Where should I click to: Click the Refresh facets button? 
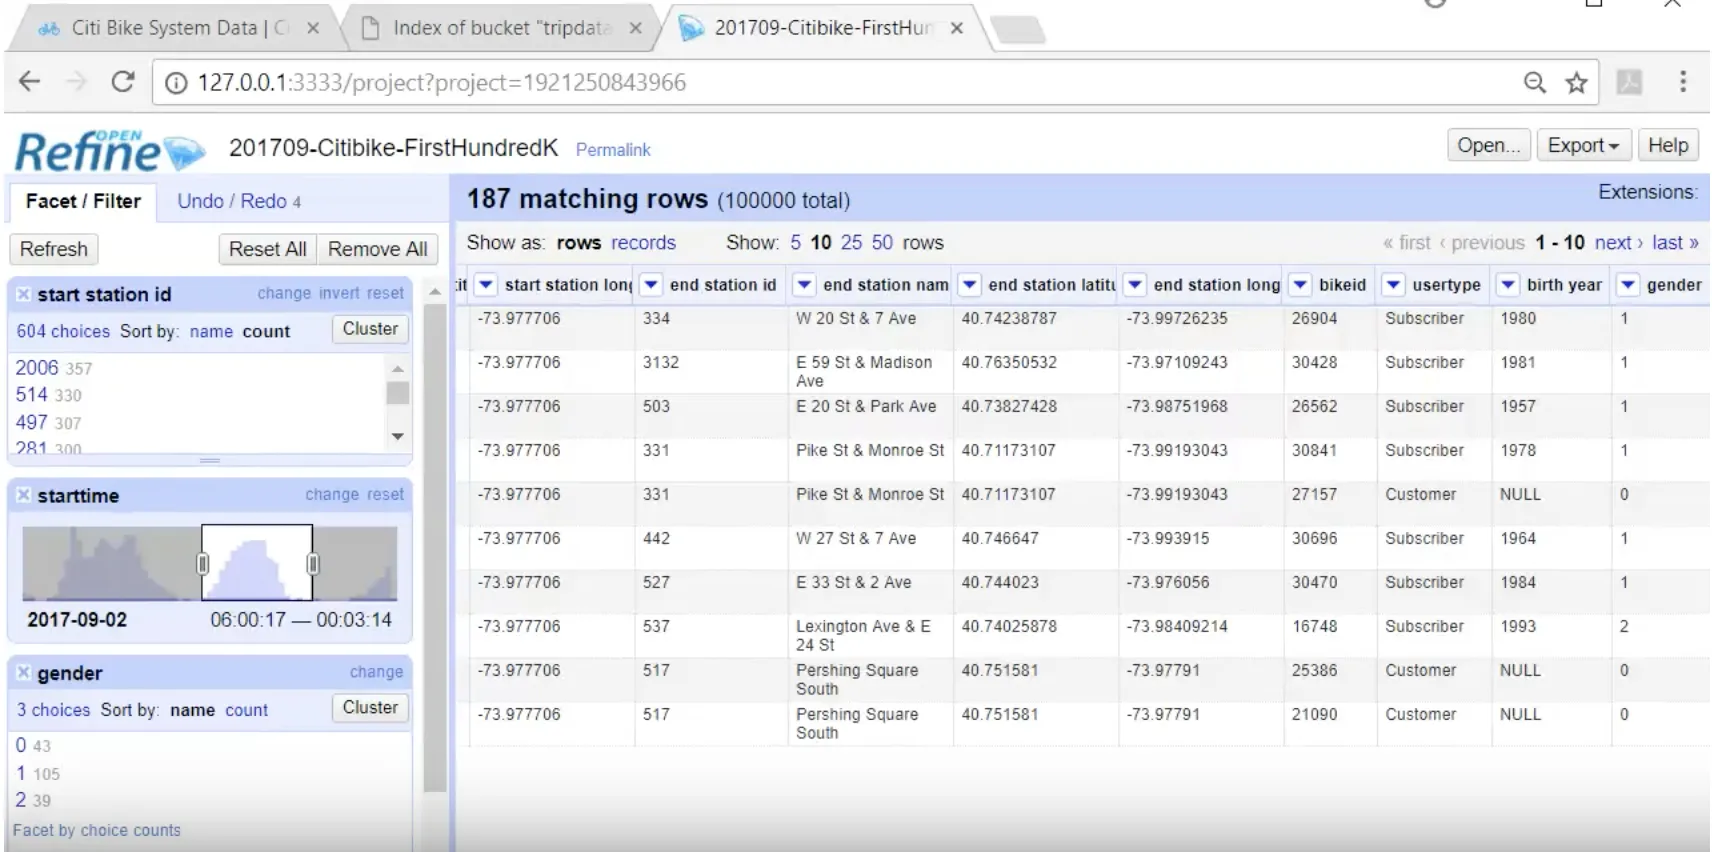coord(54,249)
